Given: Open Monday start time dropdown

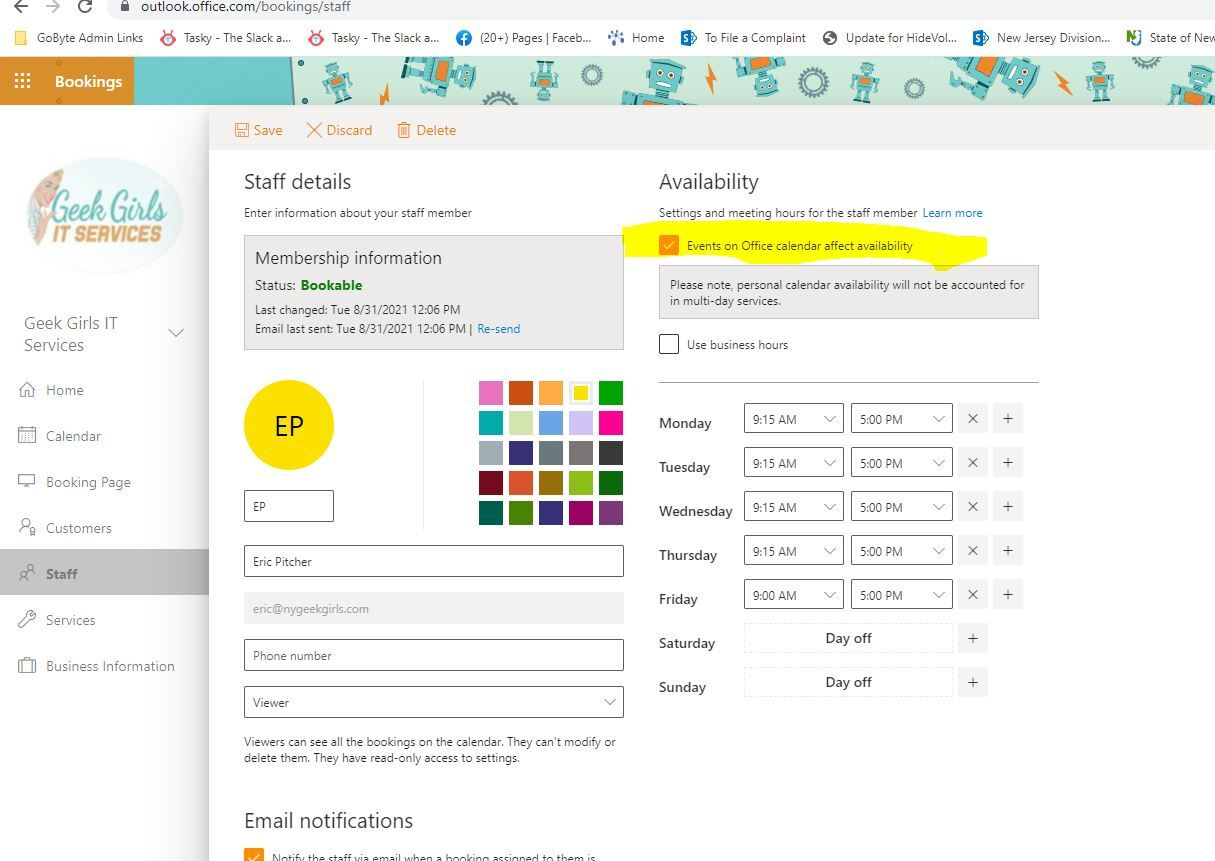Looking at the screenshot, I should tap(793, 419).
